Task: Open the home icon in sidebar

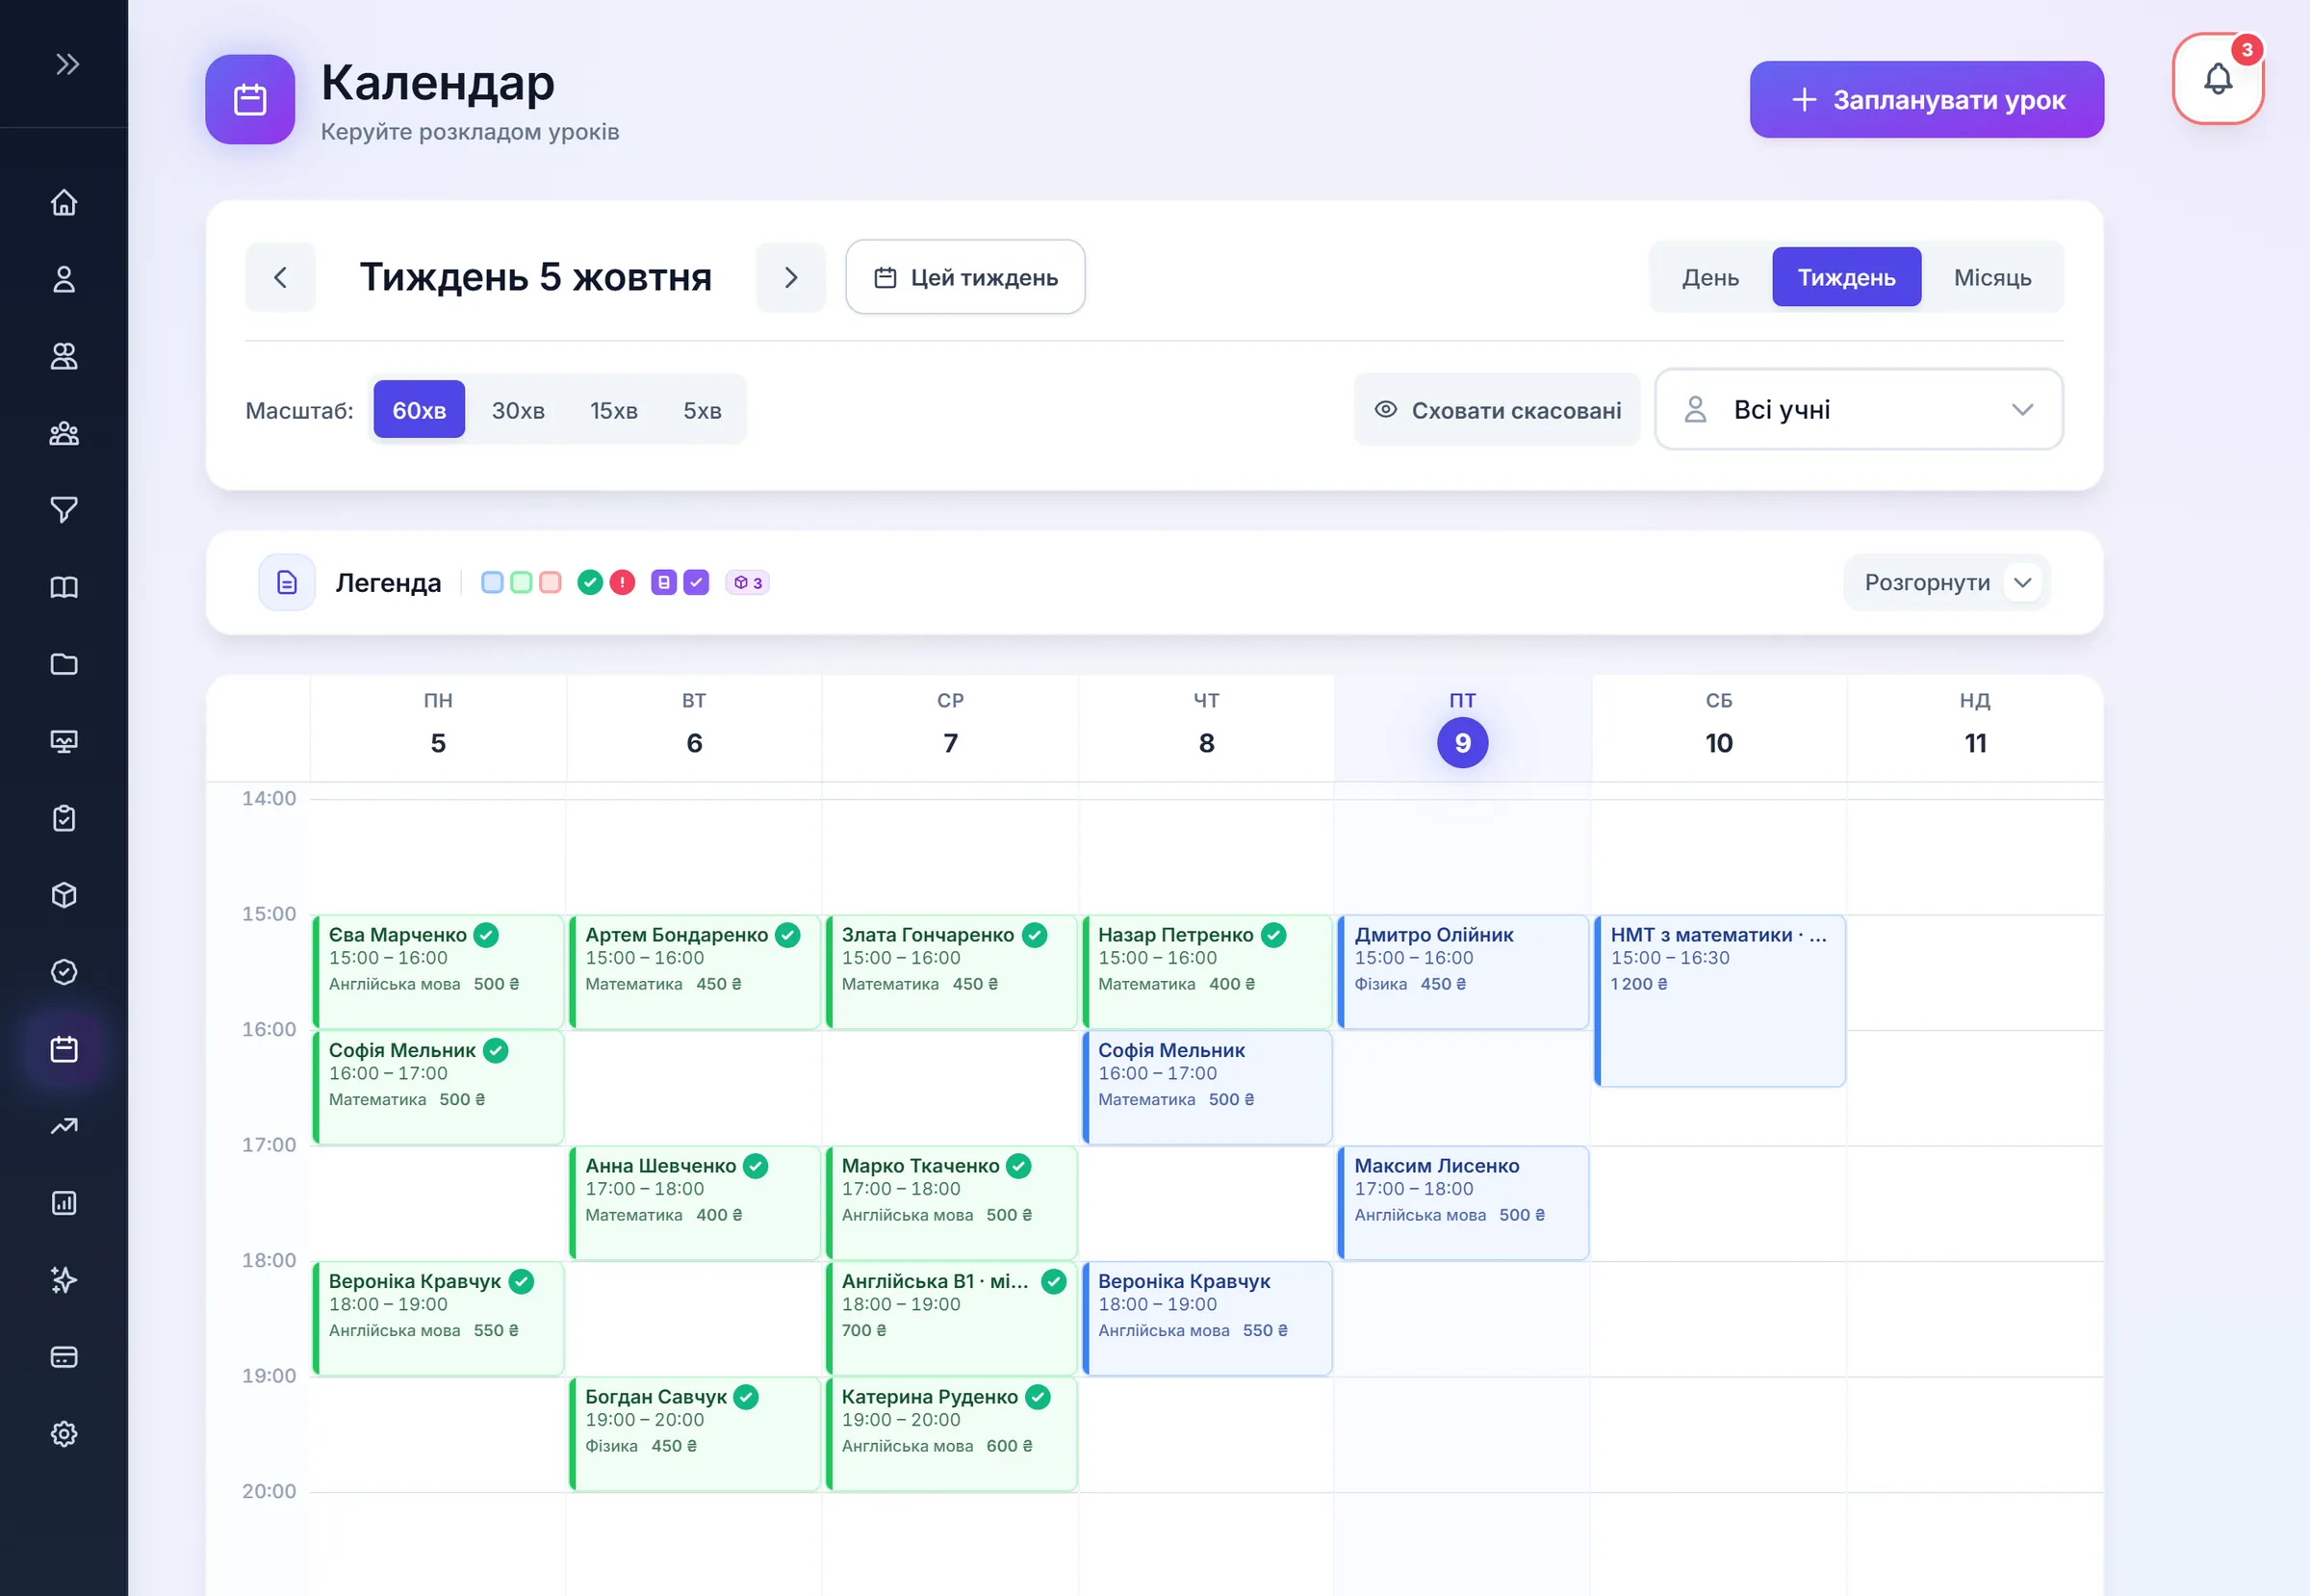Action: click(x=64, y=202)
